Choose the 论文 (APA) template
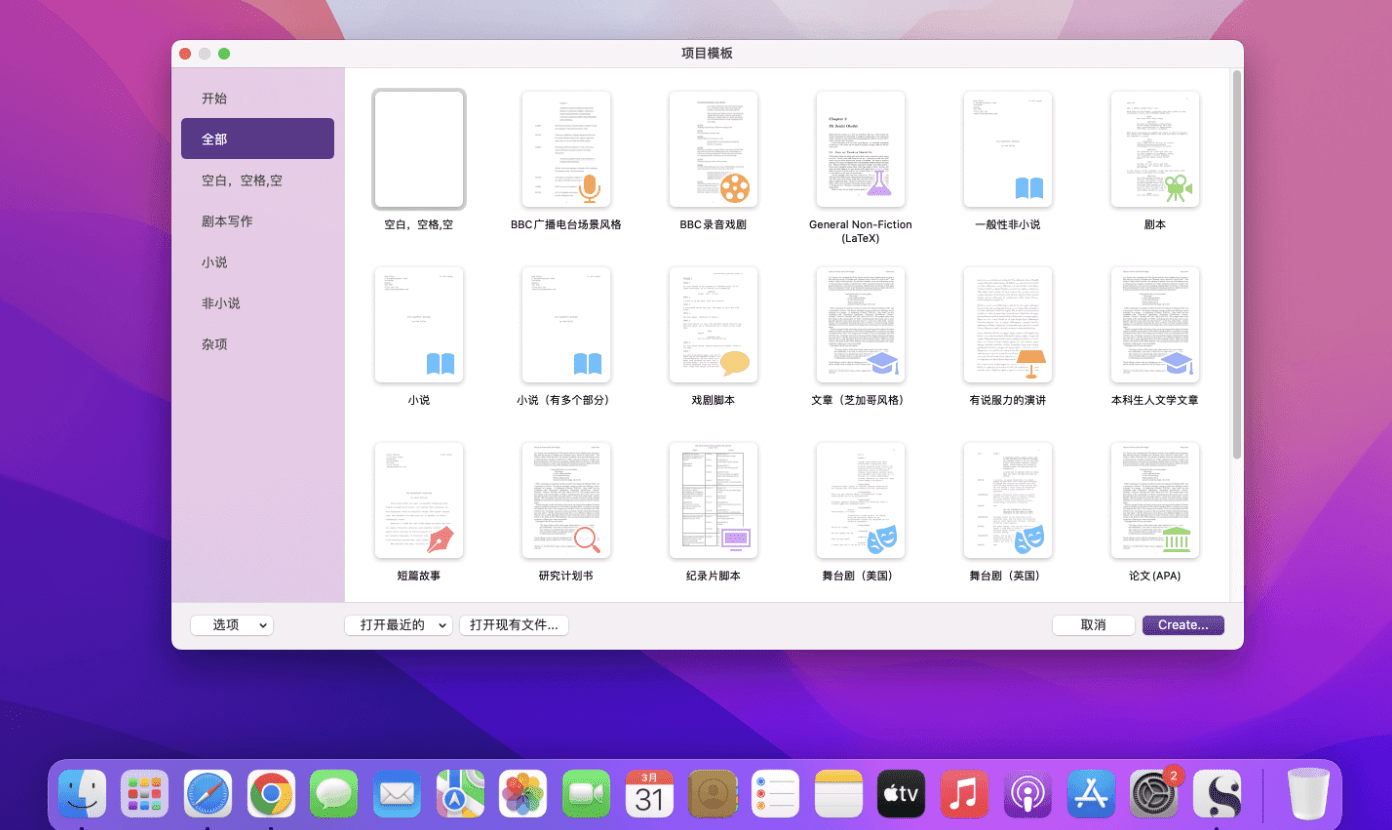This screenshot has height=830, width=1392. [1154, 501]
